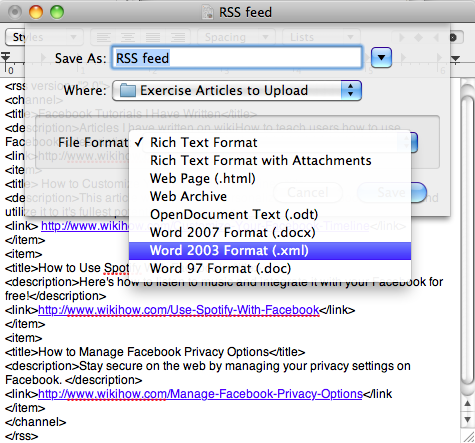This screenshot has width=475, height=443.
Task: Click the window zoom green button
Action: pos(57,12)
